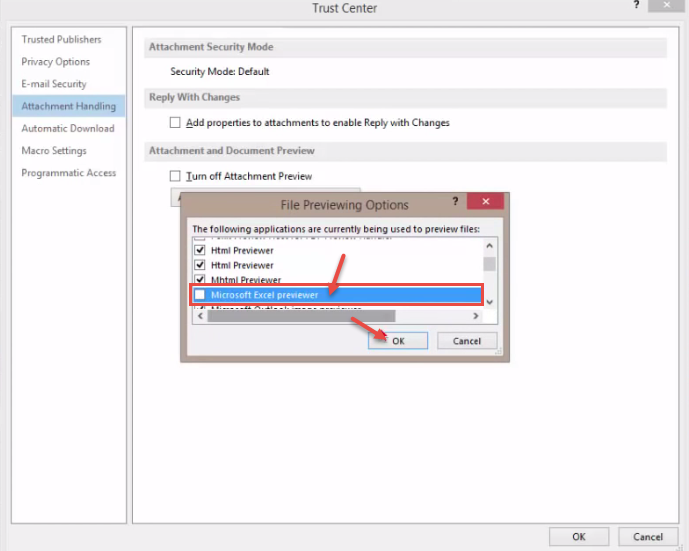Open Trusted Publishers section
The image size is (689, 551).
click(61, 40)
